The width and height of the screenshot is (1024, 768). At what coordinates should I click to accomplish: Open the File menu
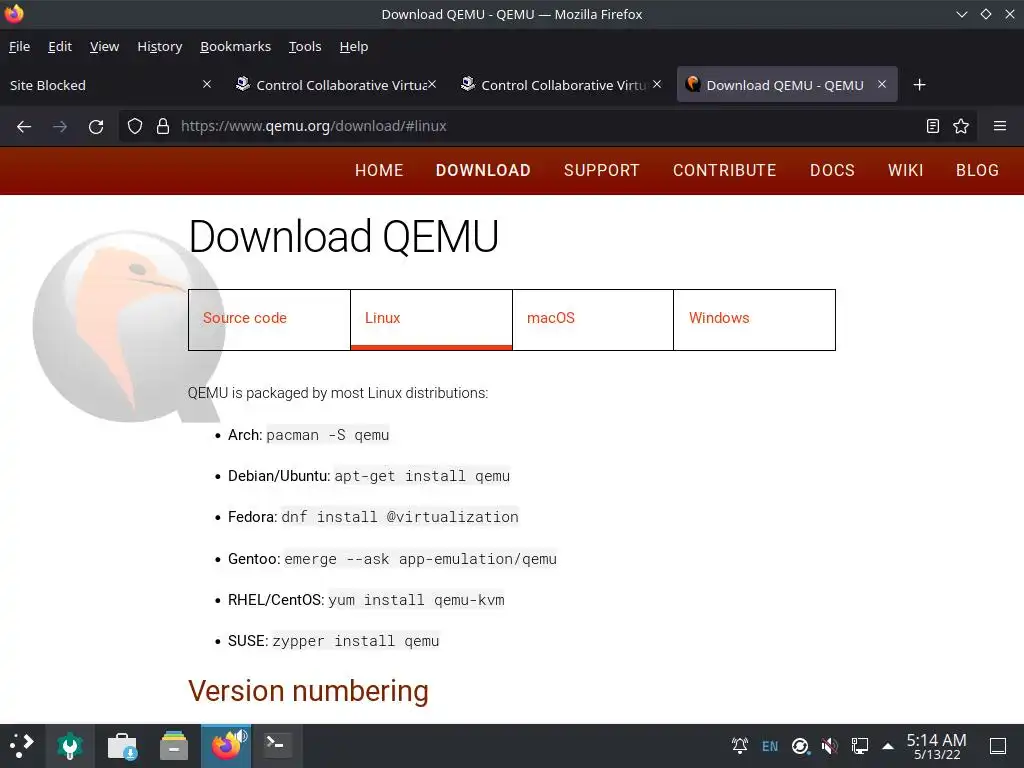(20, 46)
